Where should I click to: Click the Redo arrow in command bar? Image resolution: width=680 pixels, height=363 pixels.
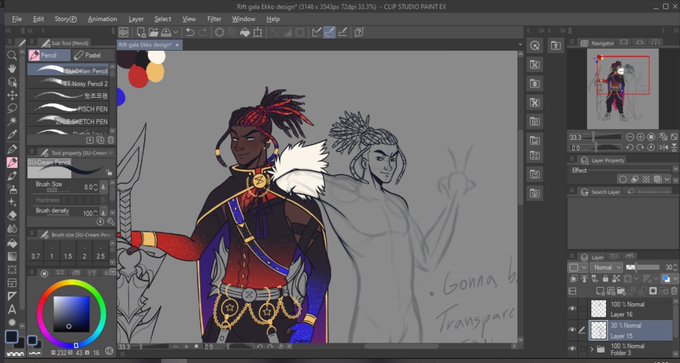click(x=203, y=32)
